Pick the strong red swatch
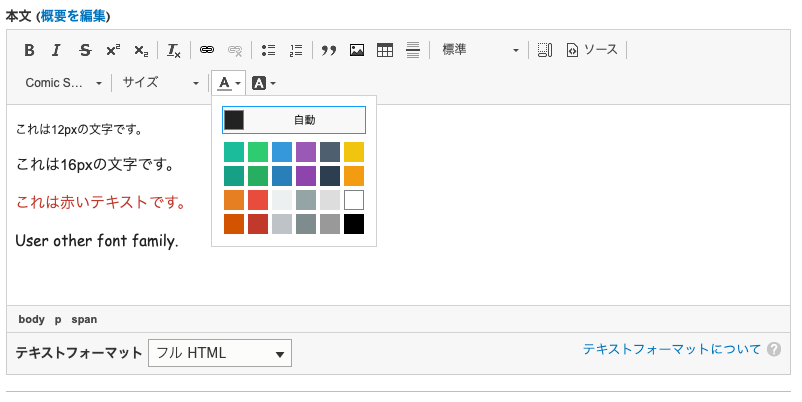 point(258,224)
